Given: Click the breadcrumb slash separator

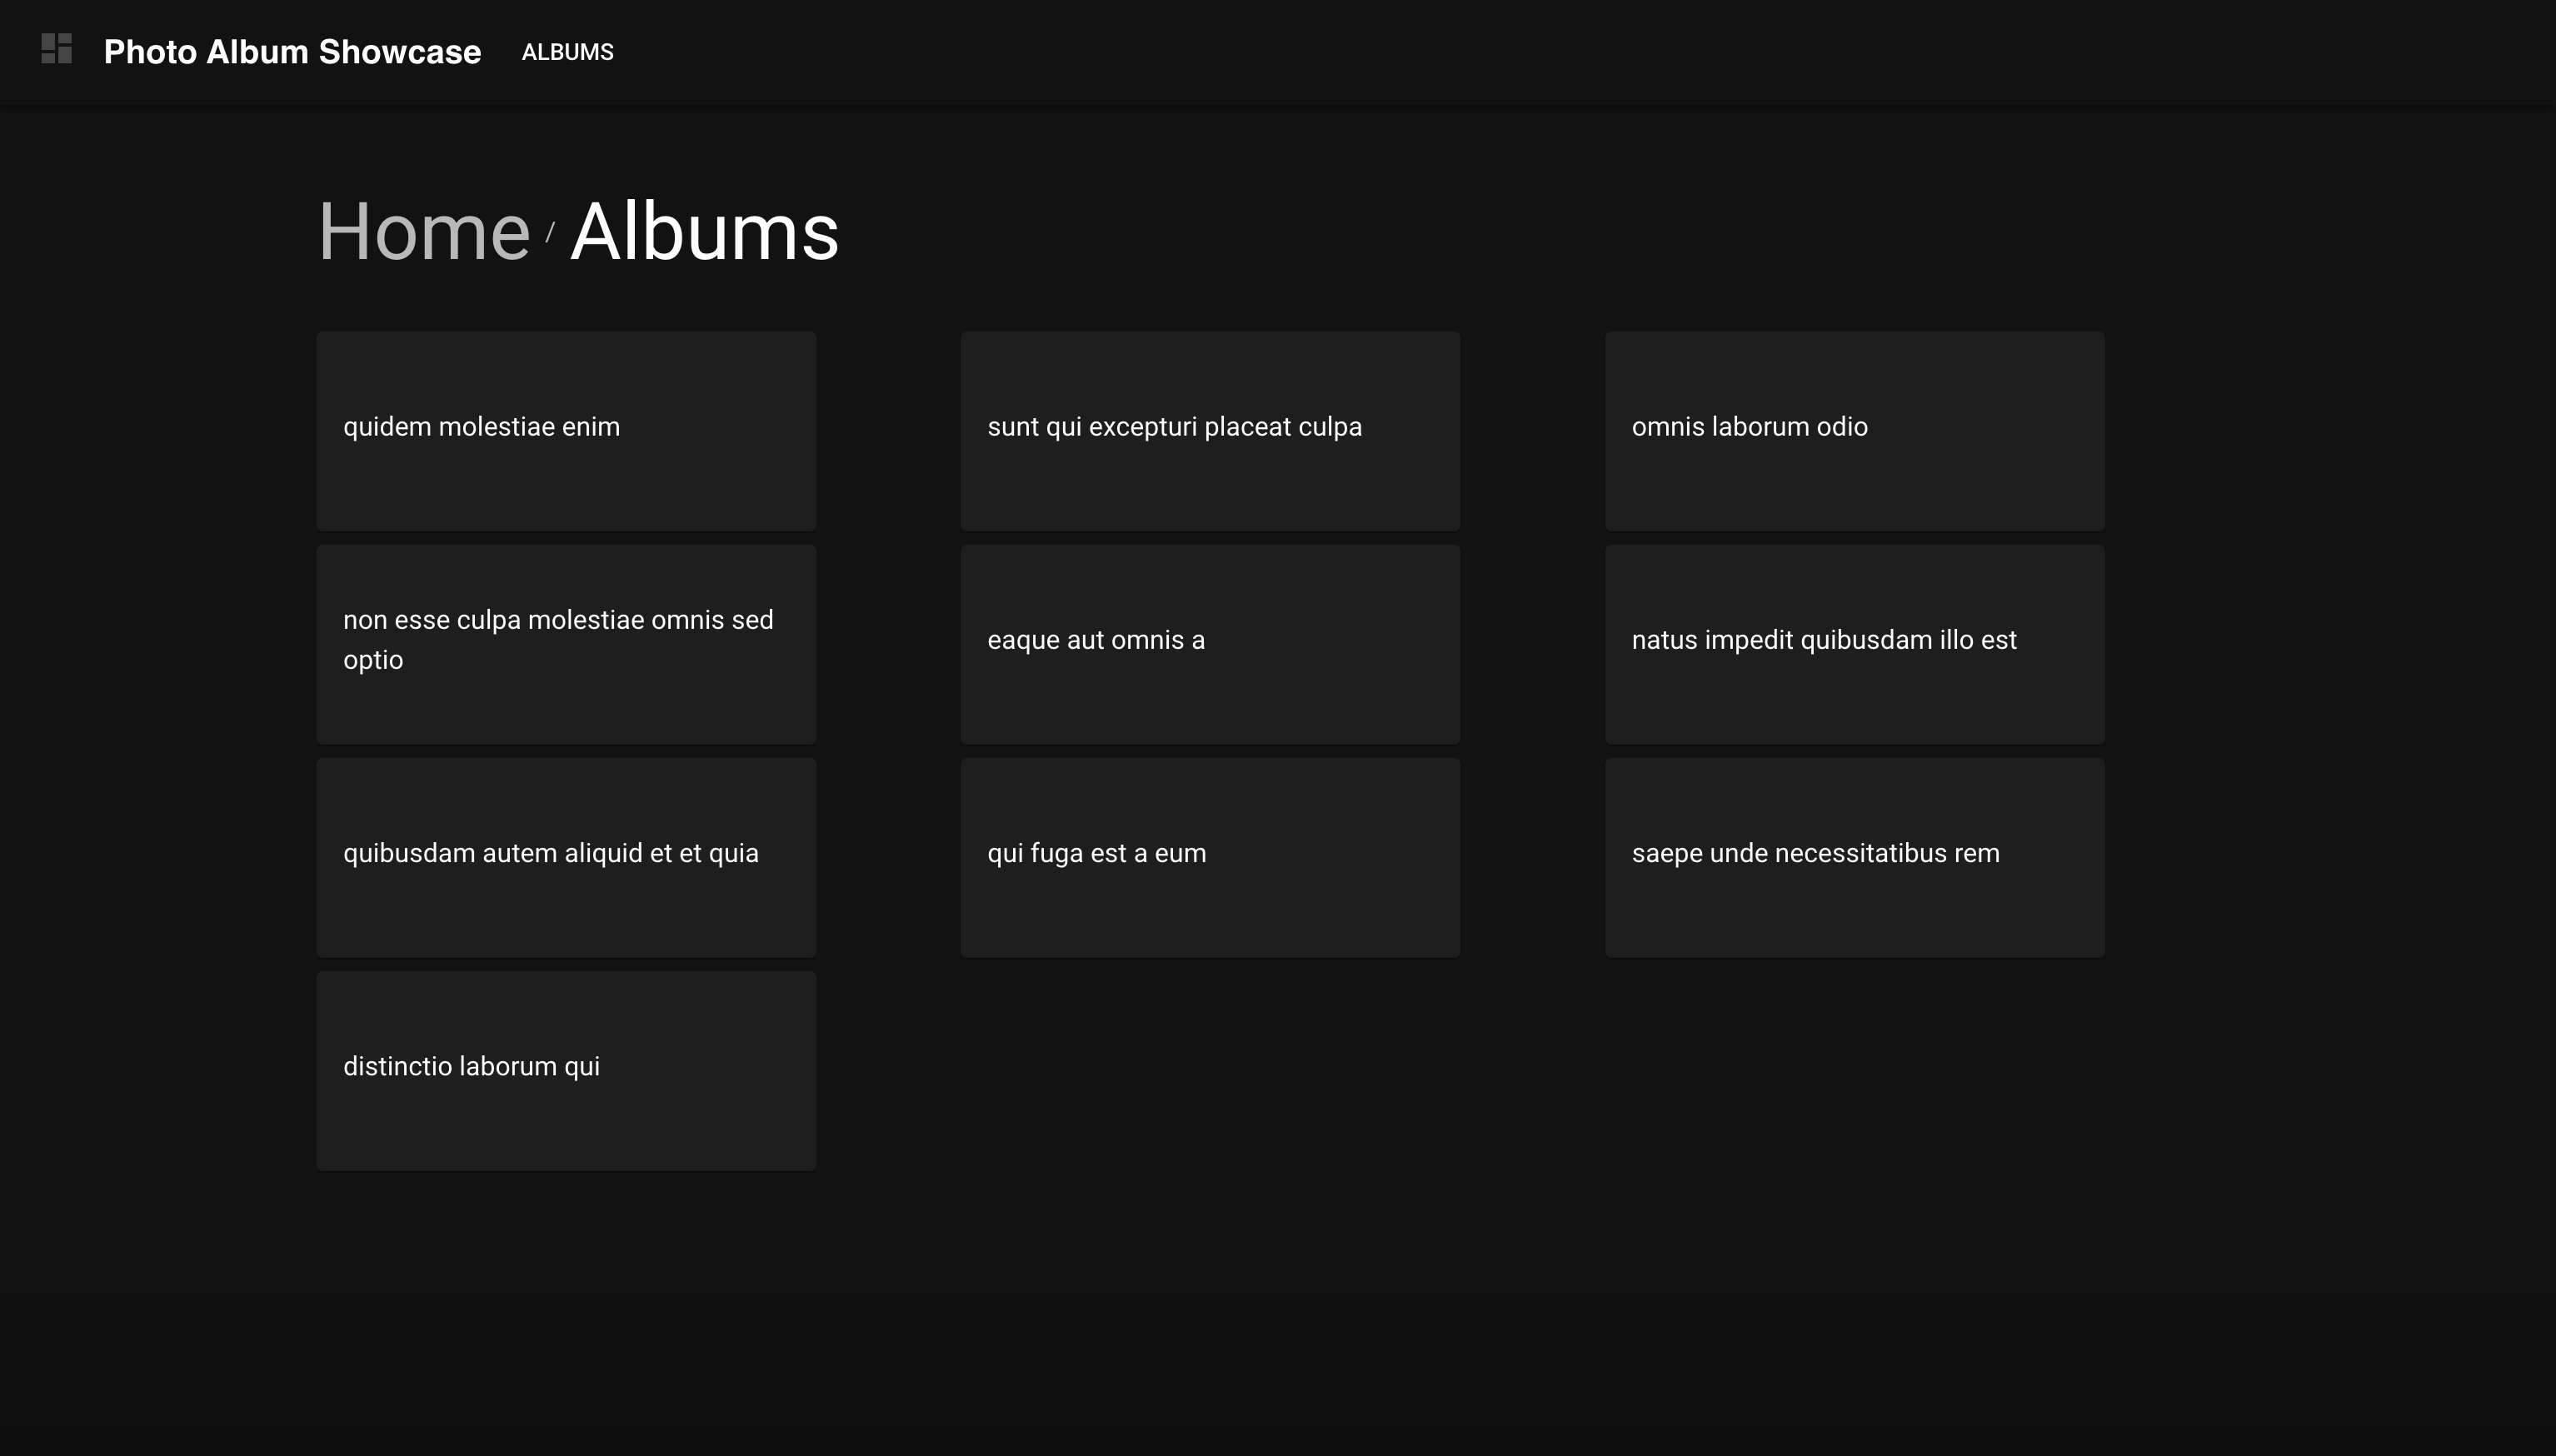Looking at the screenshot, I should click(550, 233).
